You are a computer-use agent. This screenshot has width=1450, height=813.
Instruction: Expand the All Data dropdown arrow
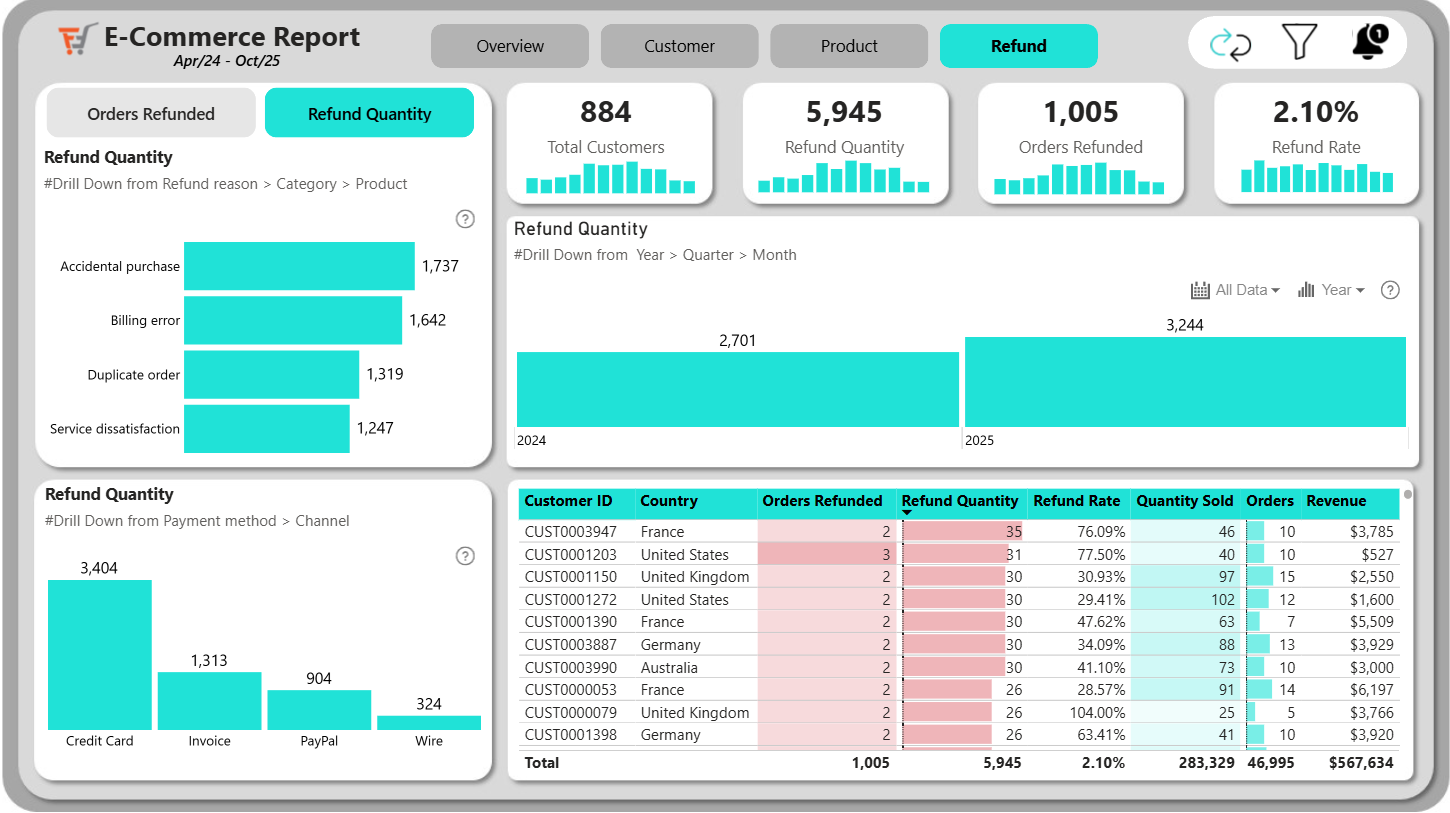pos(1275,290)
